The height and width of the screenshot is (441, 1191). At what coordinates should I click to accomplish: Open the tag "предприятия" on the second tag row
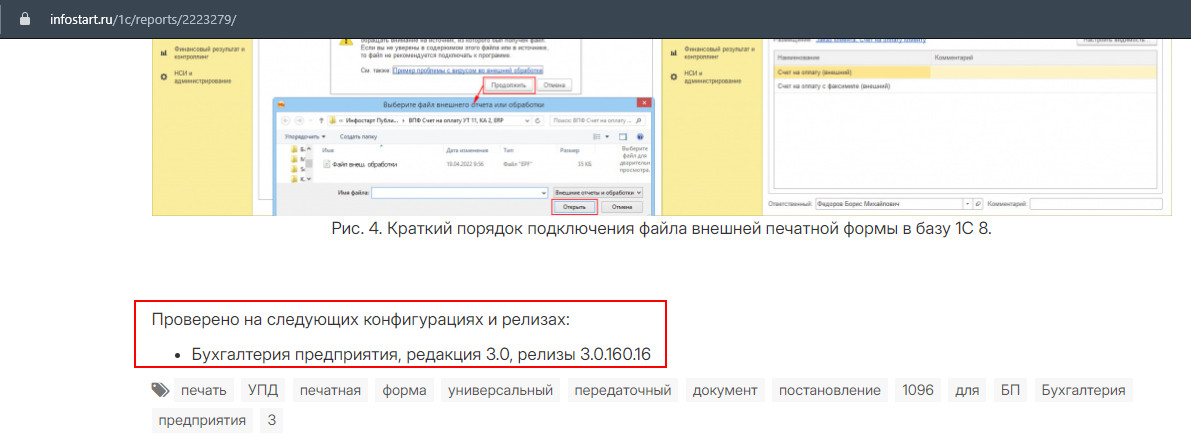pos(202,421)
